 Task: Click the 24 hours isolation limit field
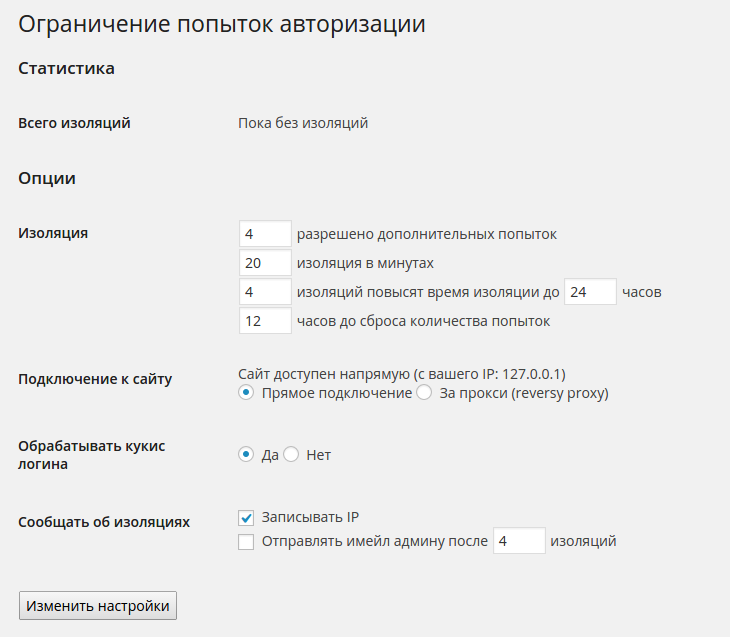(590, 292)
